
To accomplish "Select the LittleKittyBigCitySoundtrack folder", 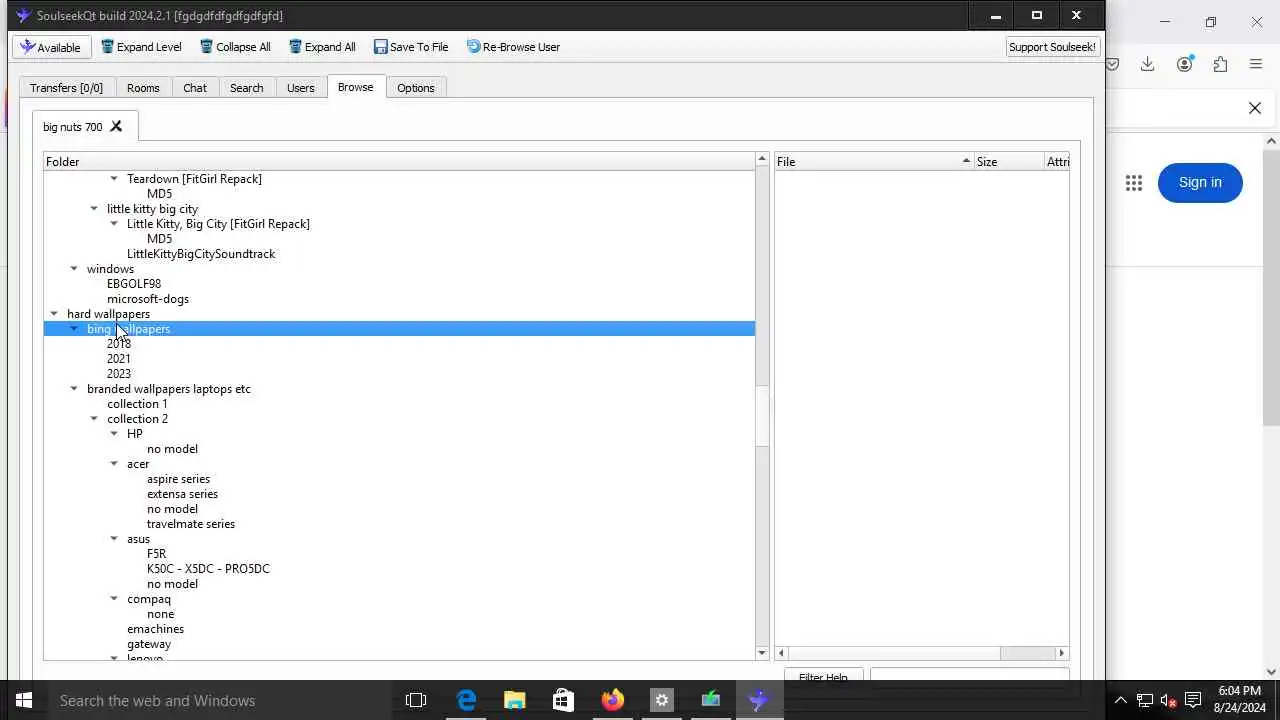I will click(201, 254).
